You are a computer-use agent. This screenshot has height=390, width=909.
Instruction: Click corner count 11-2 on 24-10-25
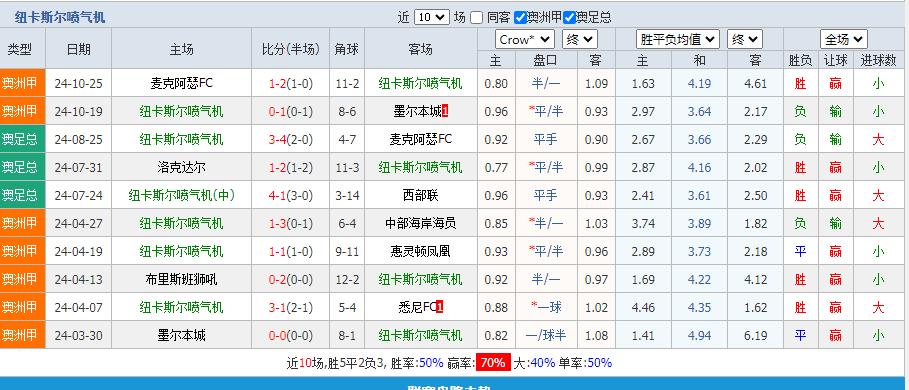(x=347, y=83)
